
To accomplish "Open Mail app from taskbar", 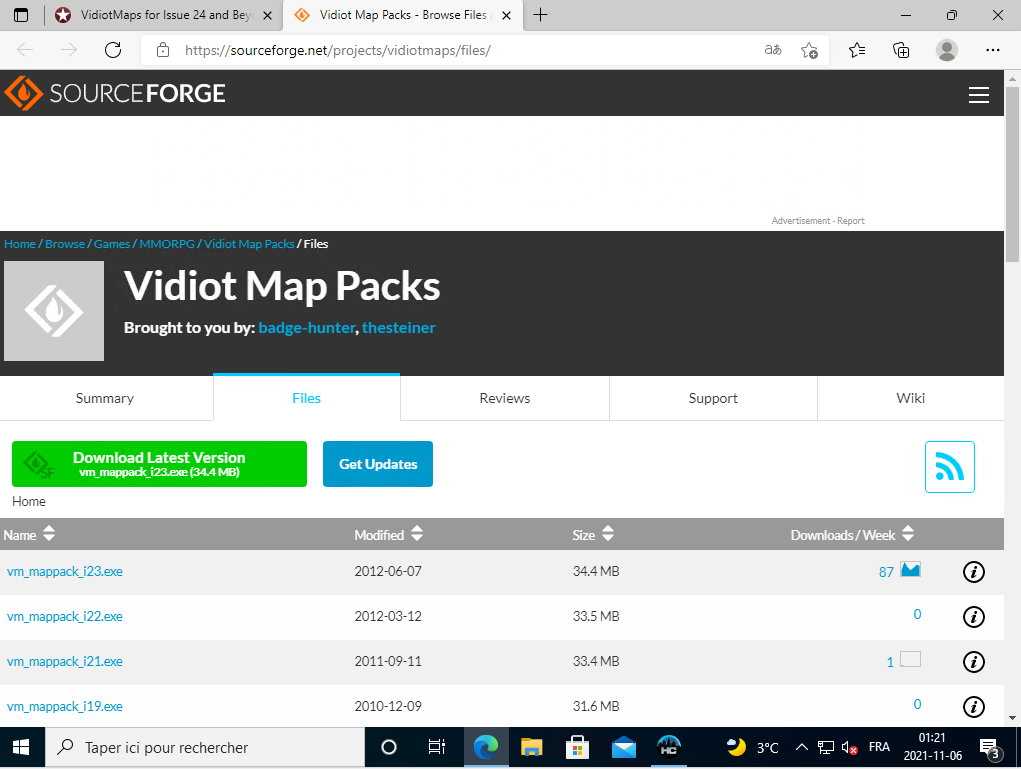I will (x=623, y=748).
